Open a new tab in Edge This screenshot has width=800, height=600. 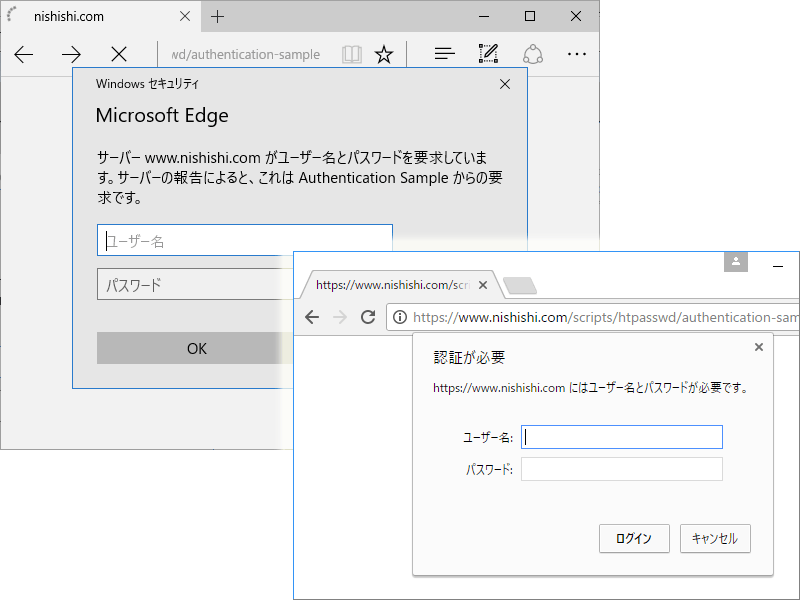[217, 17]
